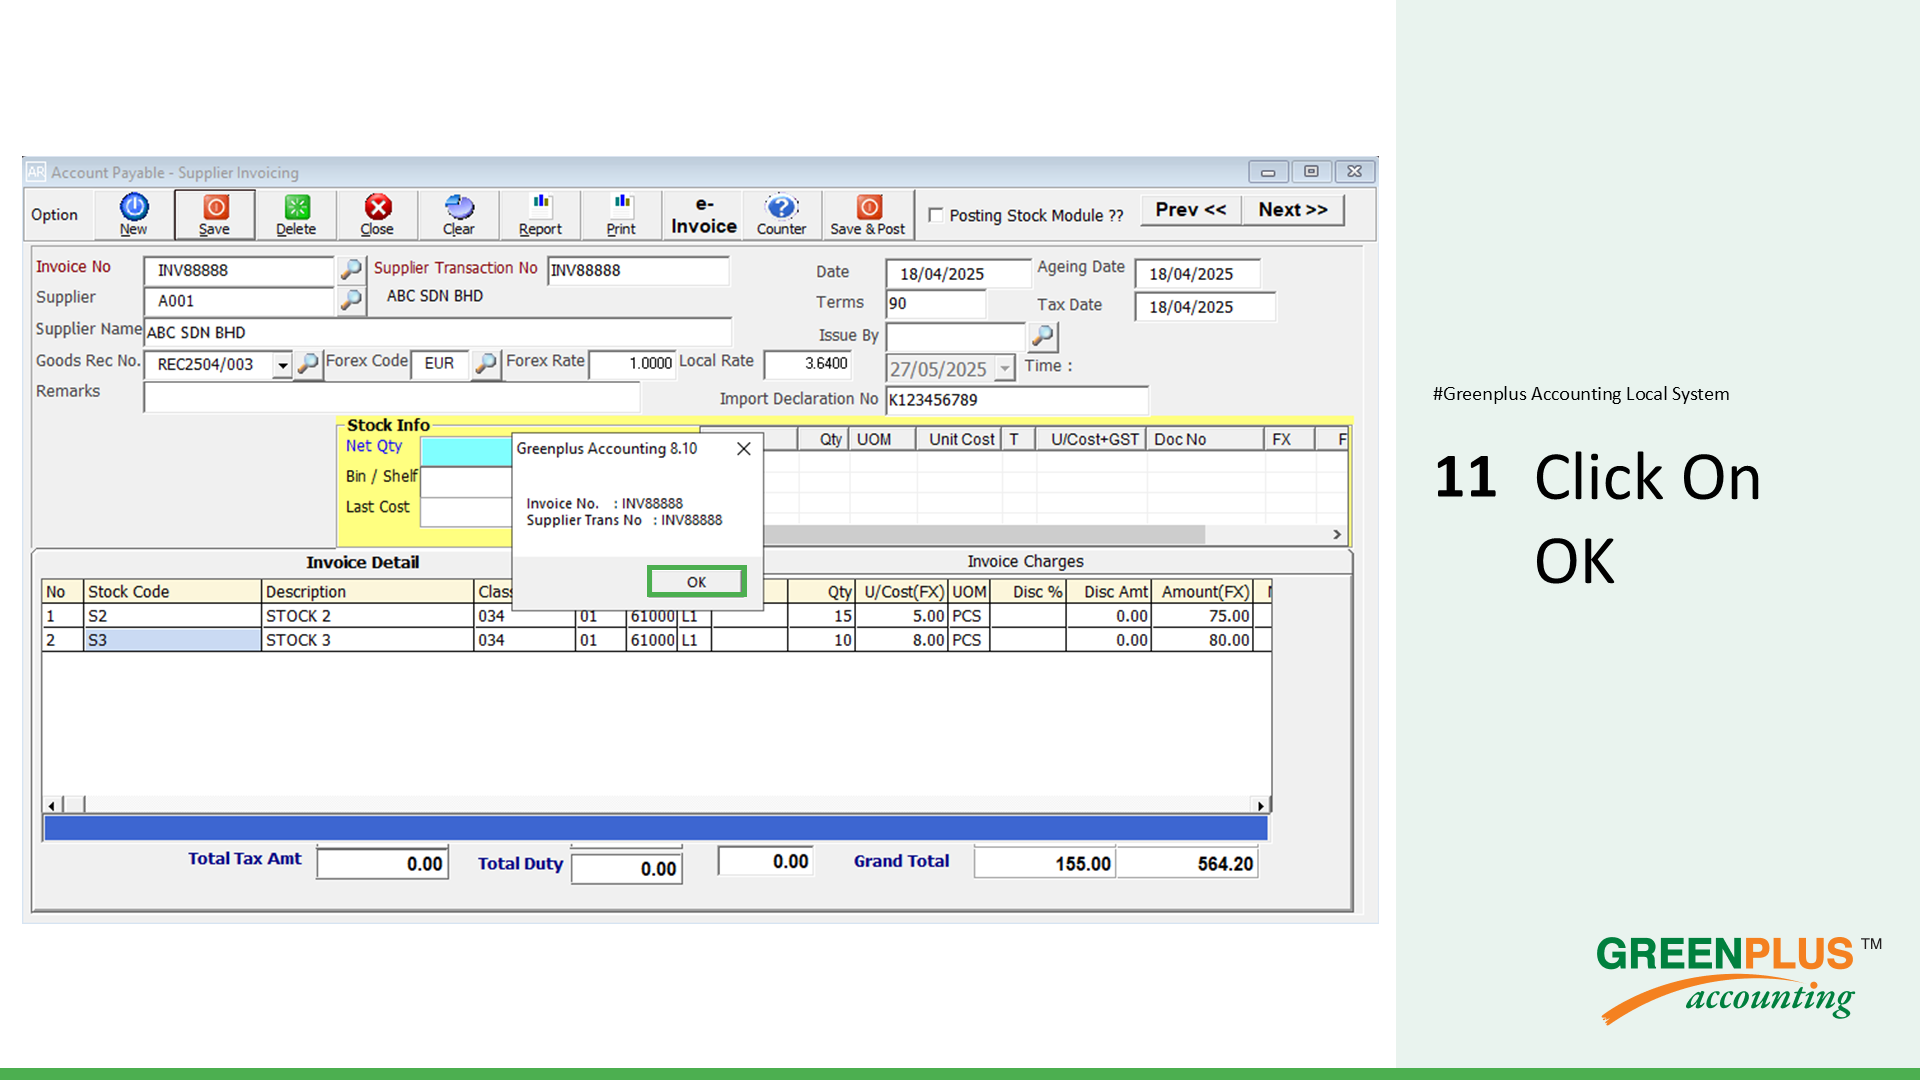1920x1080 pixels.
Task: Click the Supplier code field A001
Action: [239, 301]
